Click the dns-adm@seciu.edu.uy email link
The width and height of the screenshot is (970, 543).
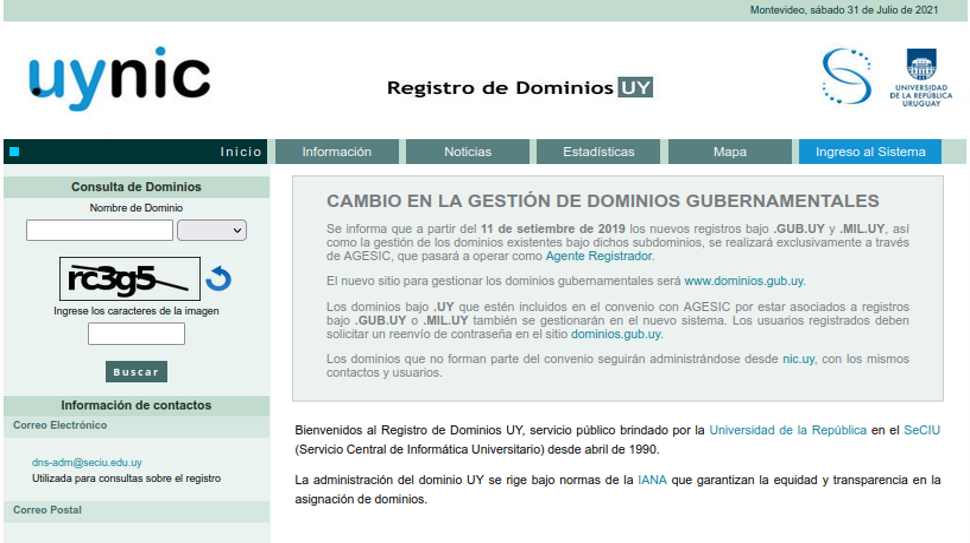tap(87, 462)
